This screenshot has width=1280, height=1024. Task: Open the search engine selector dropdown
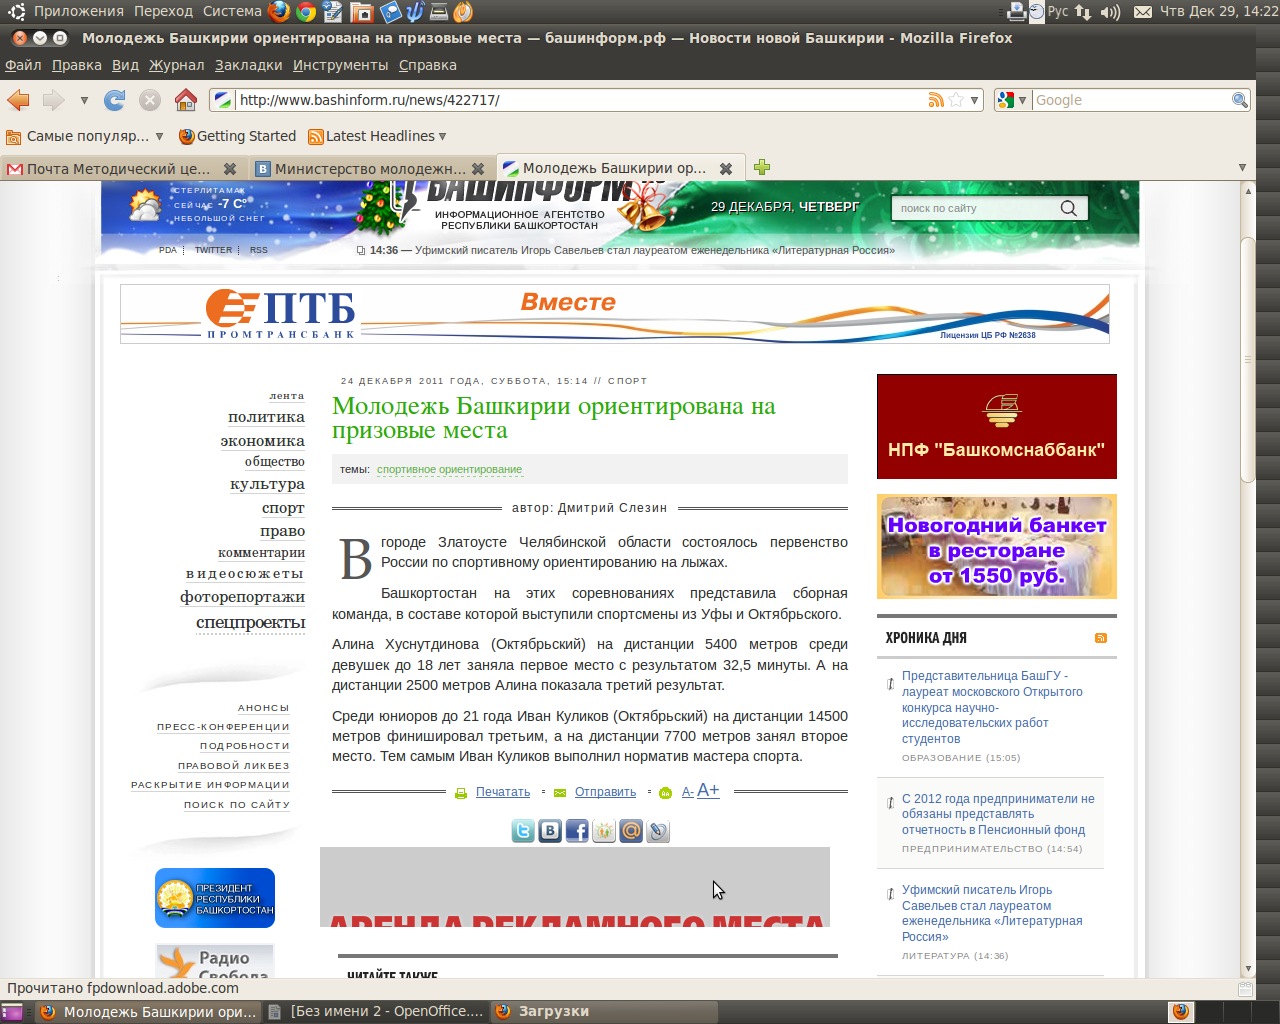1012,100
